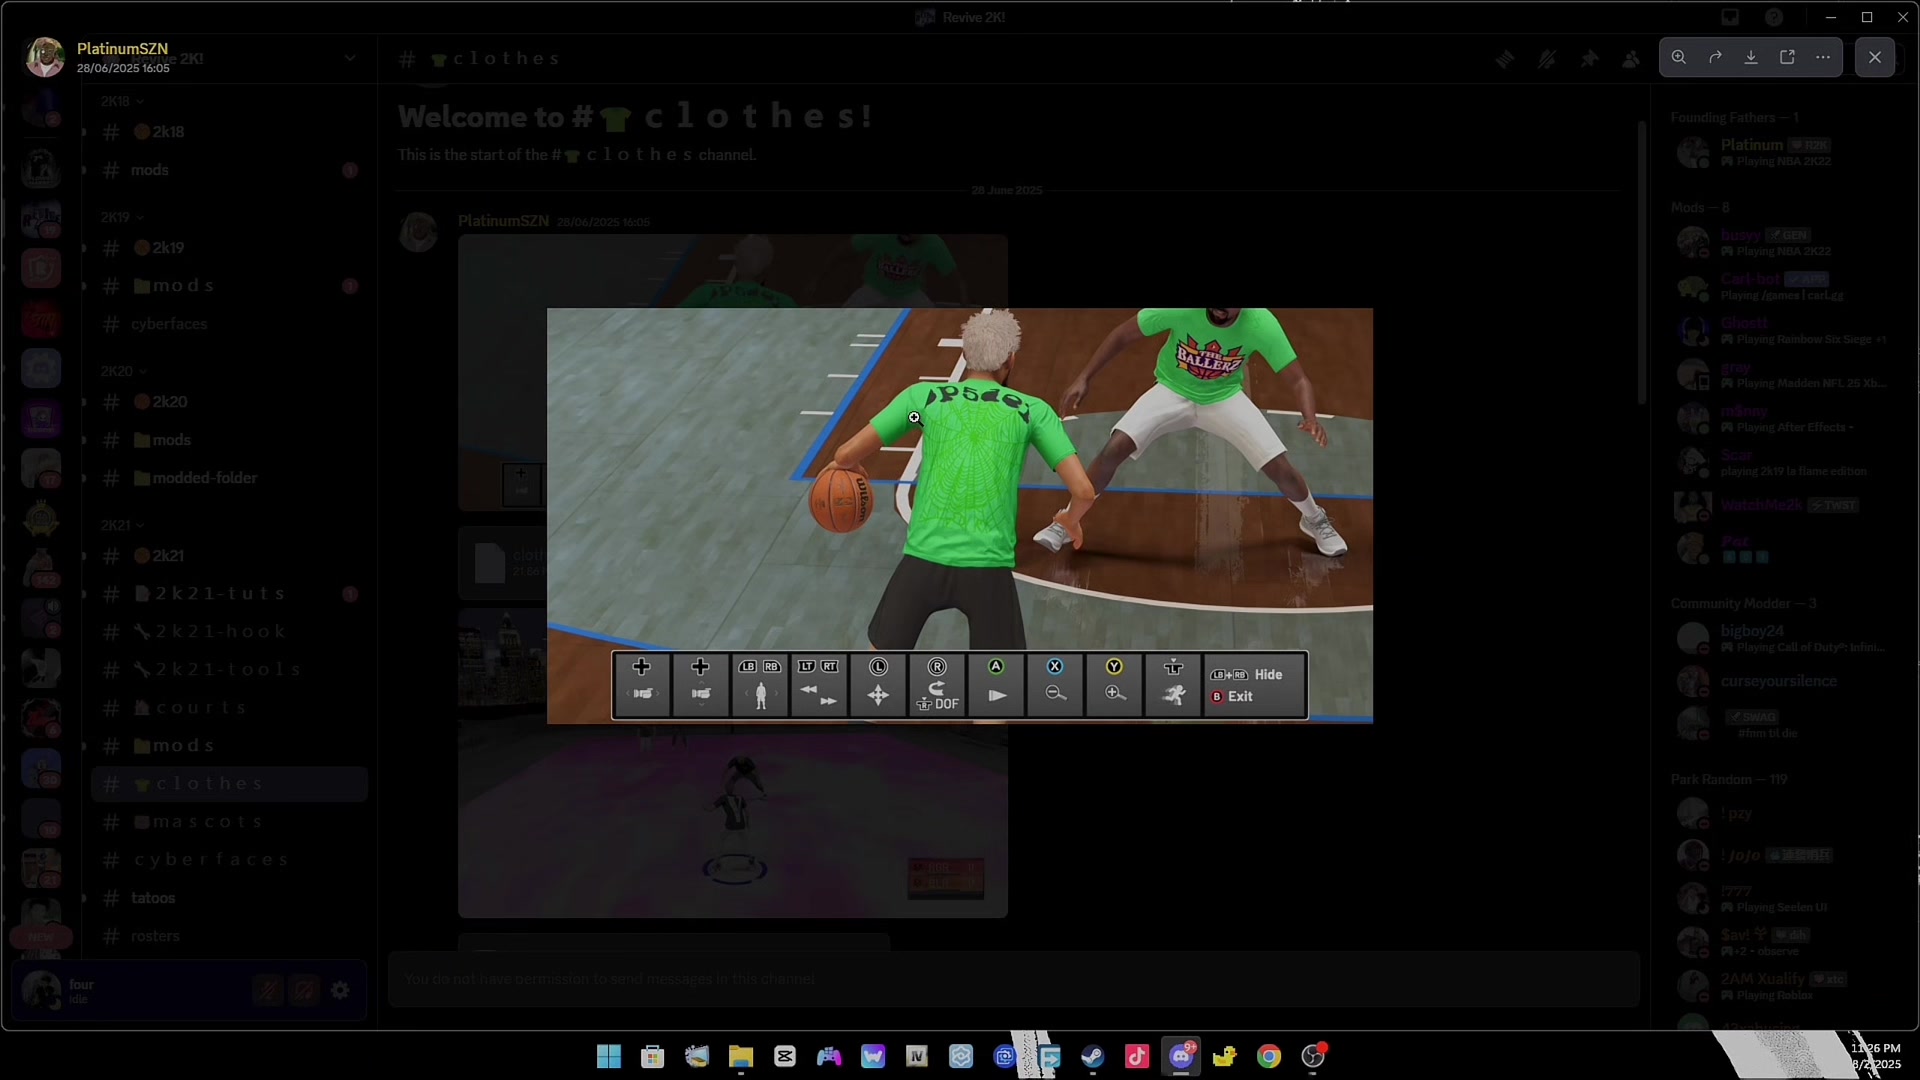Collapse the 2K18 category
The width and height of the screenshot is (1920, 1080).
click(x=122, y=101)
